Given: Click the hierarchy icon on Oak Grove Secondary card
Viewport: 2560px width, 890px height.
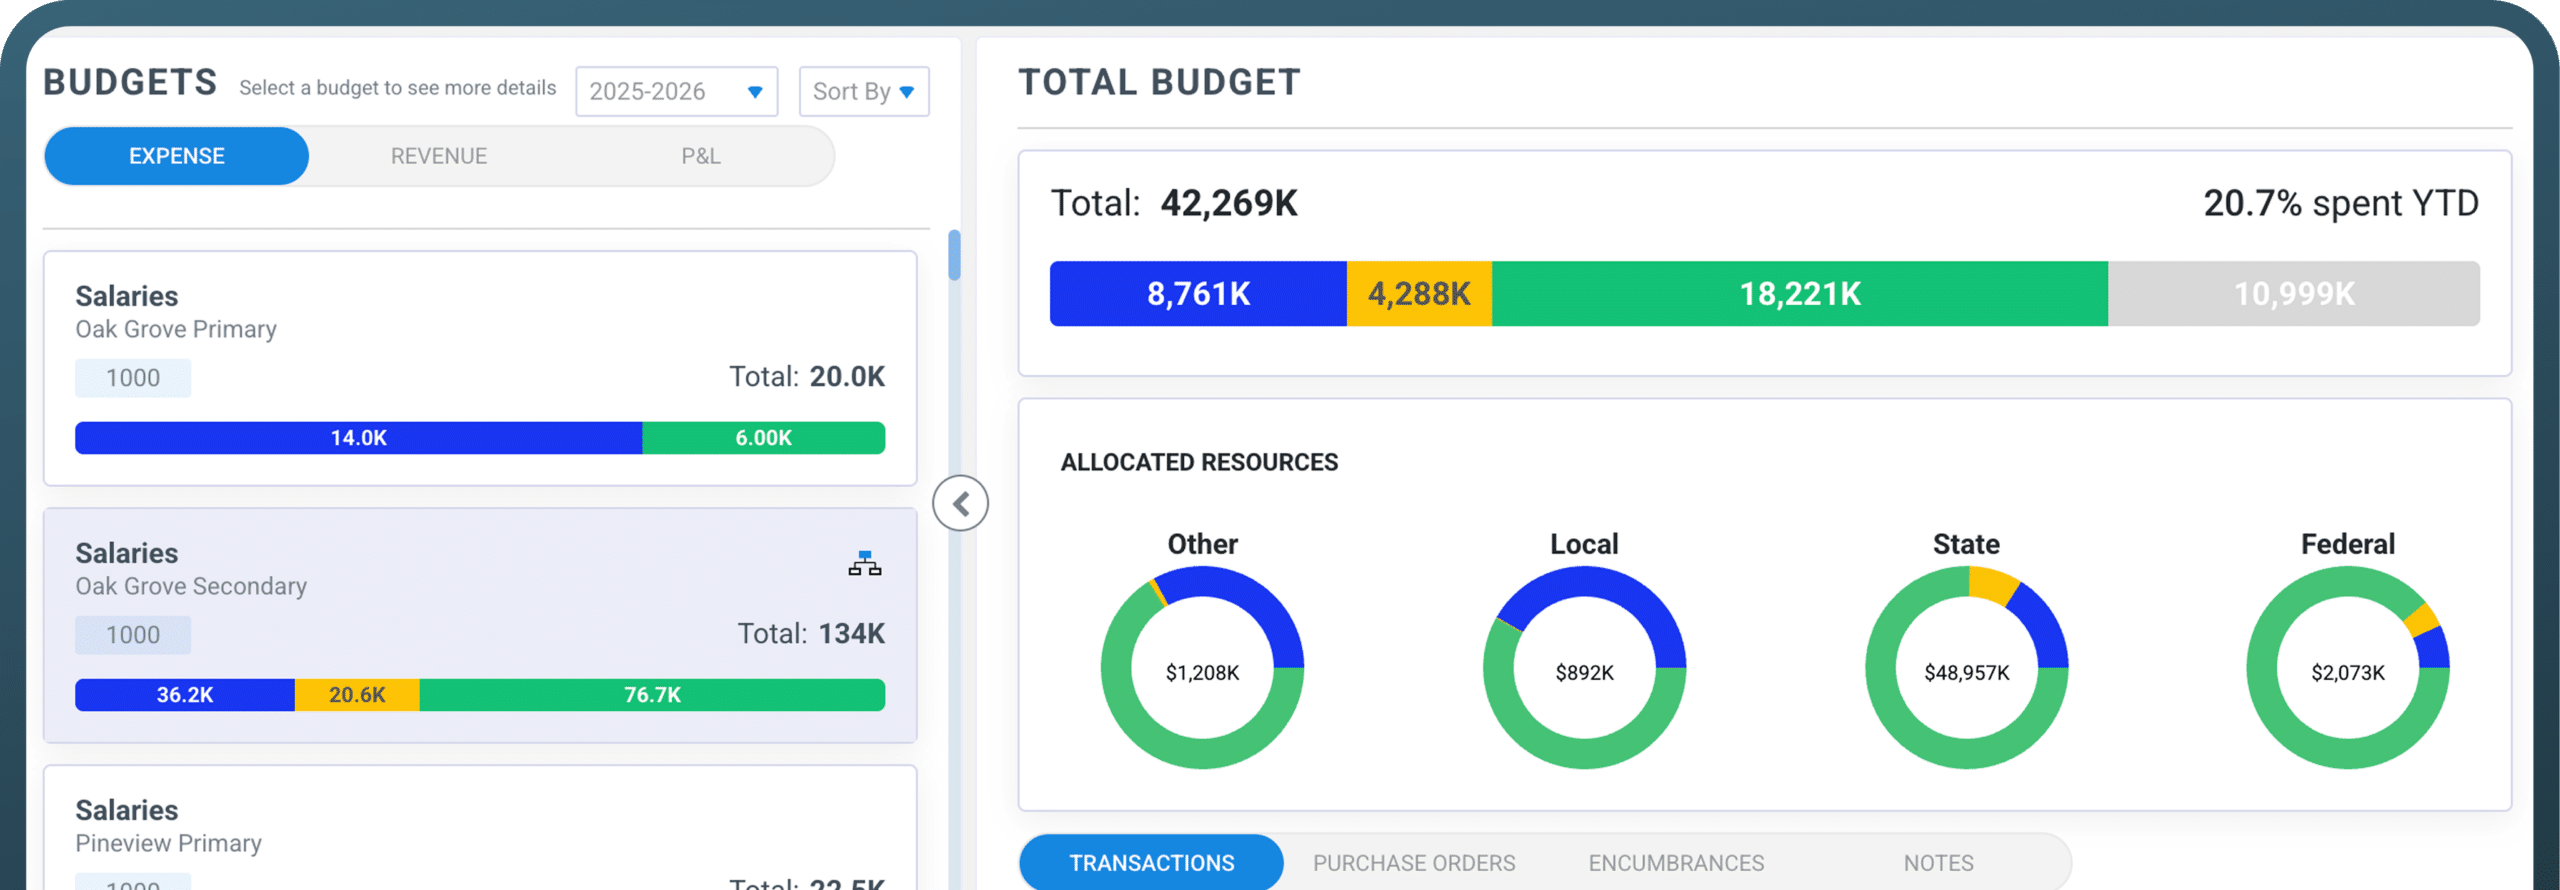Looking at the screenshot, I should (x=864, y=564).
